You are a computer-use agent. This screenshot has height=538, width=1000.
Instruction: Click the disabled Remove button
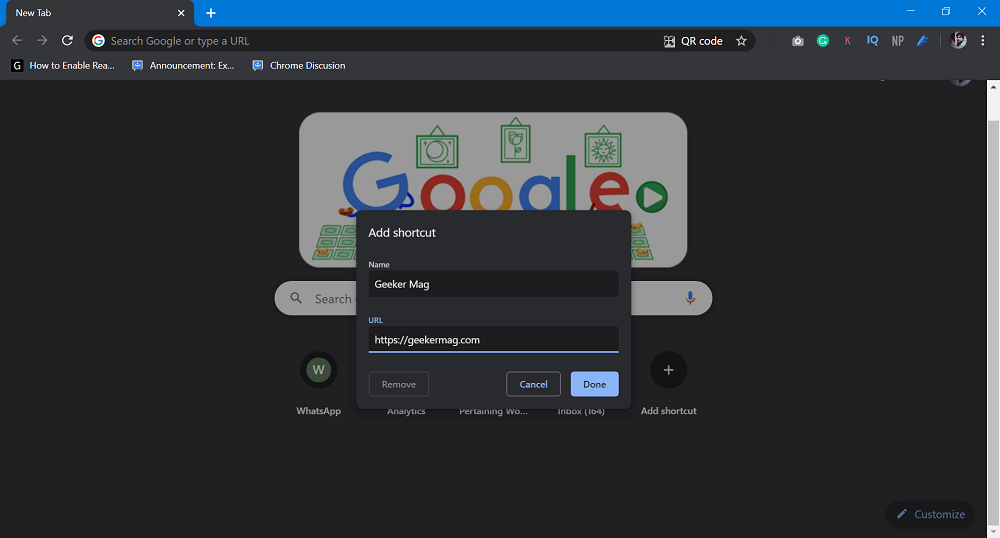click(x=399, y=384)
